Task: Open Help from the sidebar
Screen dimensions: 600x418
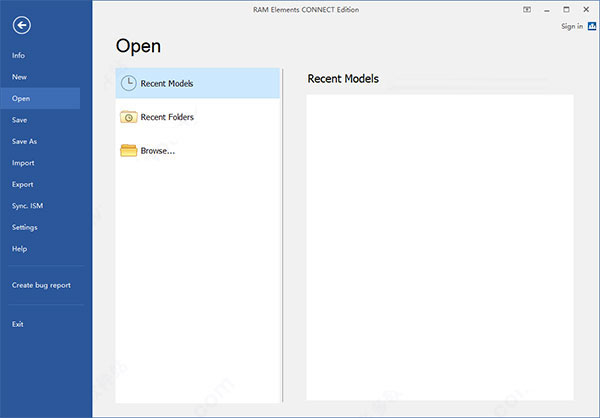Action: coord(19,249)
